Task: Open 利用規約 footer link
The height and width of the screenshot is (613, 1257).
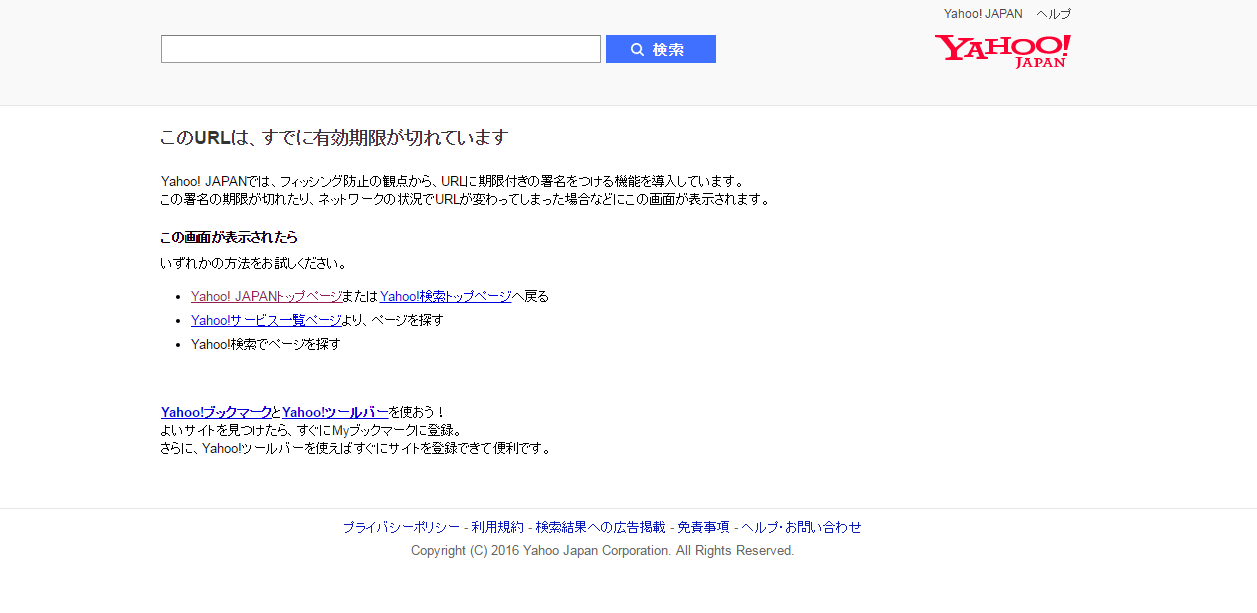Action: click(x=498, y=527)
